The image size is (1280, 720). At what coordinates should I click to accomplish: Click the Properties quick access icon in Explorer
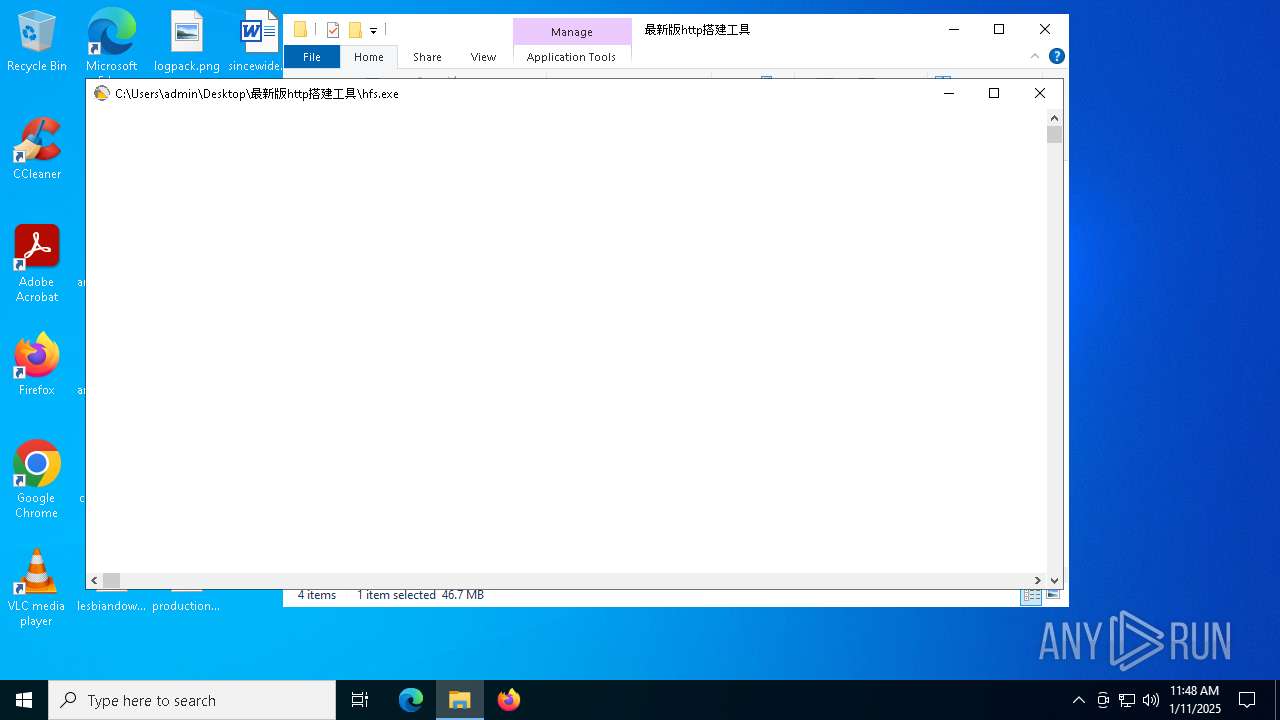click(333, 30)
